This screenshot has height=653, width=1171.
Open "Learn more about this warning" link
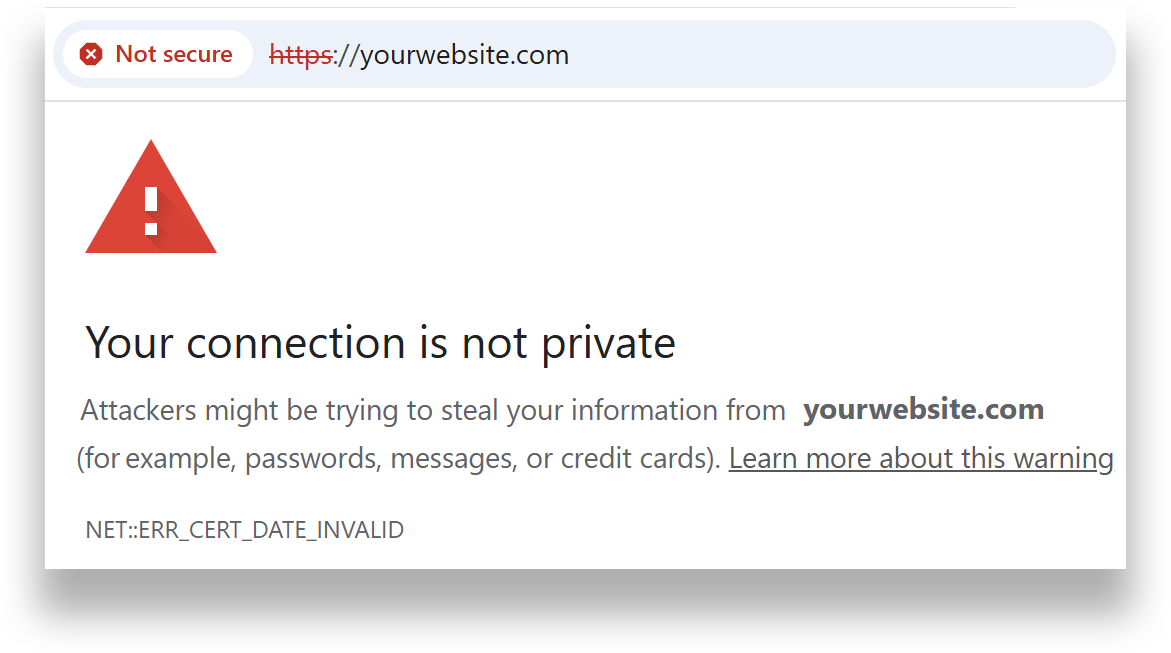[x=920, y=459]
